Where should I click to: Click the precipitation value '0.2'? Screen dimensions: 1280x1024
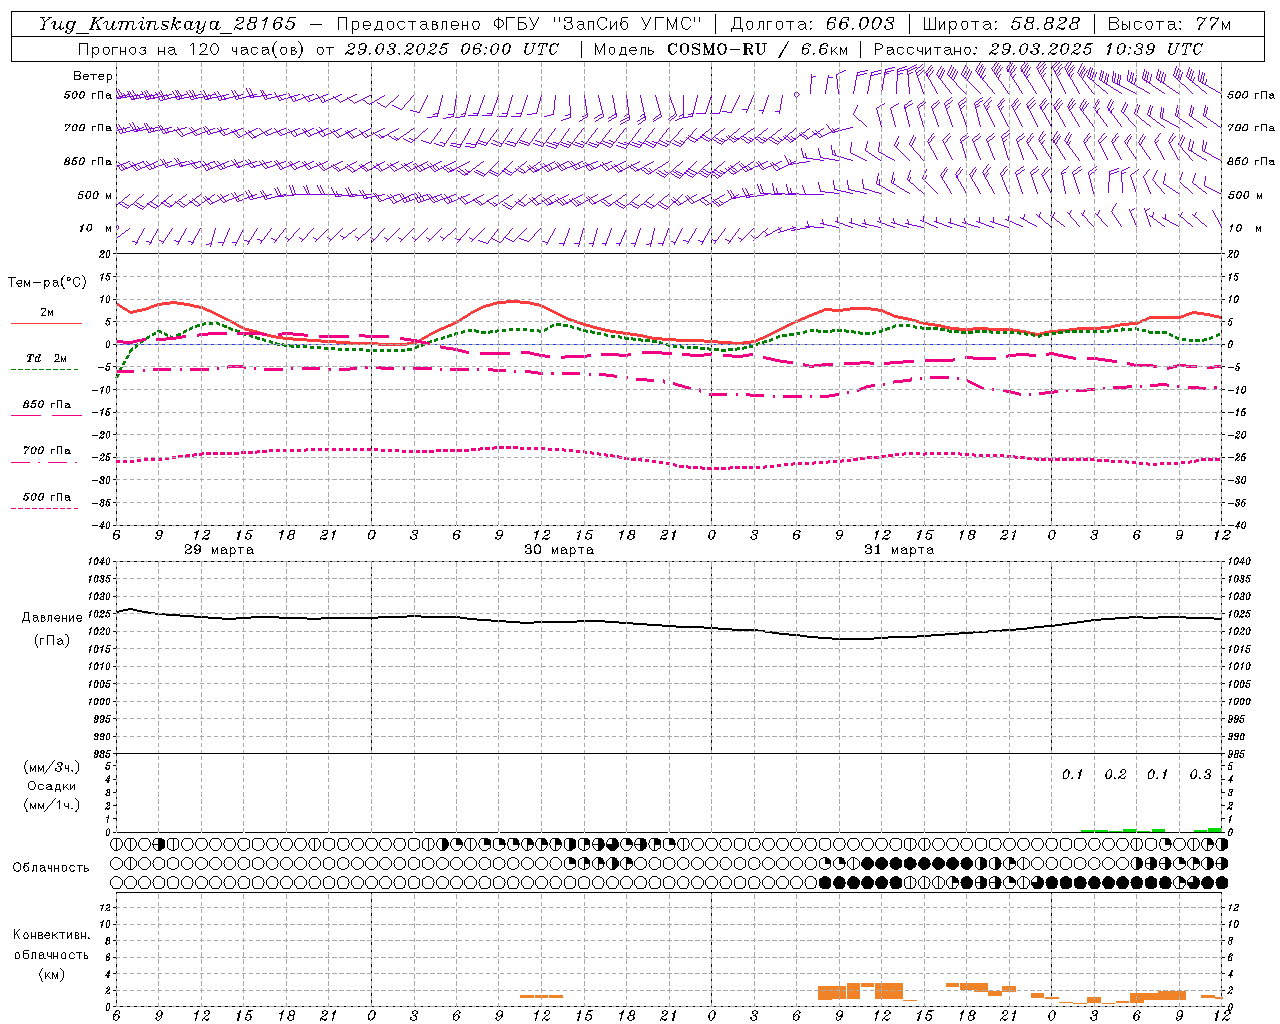coord(1115,775)
